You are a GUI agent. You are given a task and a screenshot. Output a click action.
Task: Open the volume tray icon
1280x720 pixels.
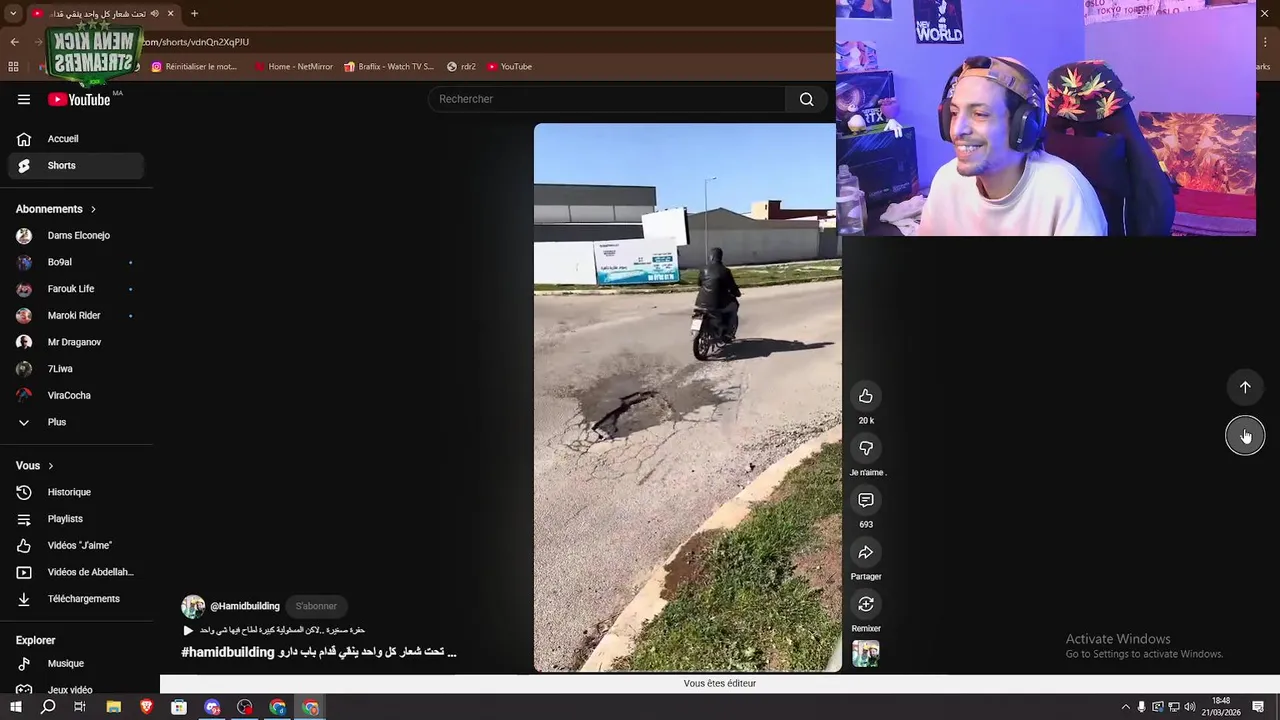click(1190, 707)
